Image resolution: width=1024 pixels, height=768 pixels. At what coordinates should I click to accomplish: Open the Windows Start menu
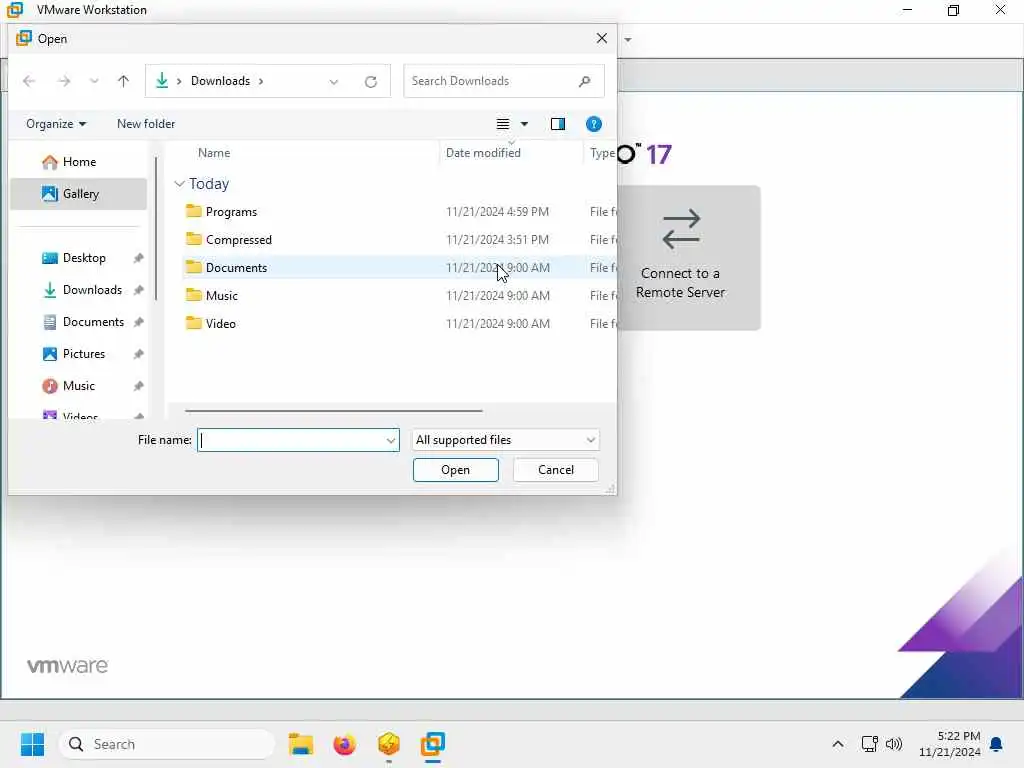tap(33, 744)
